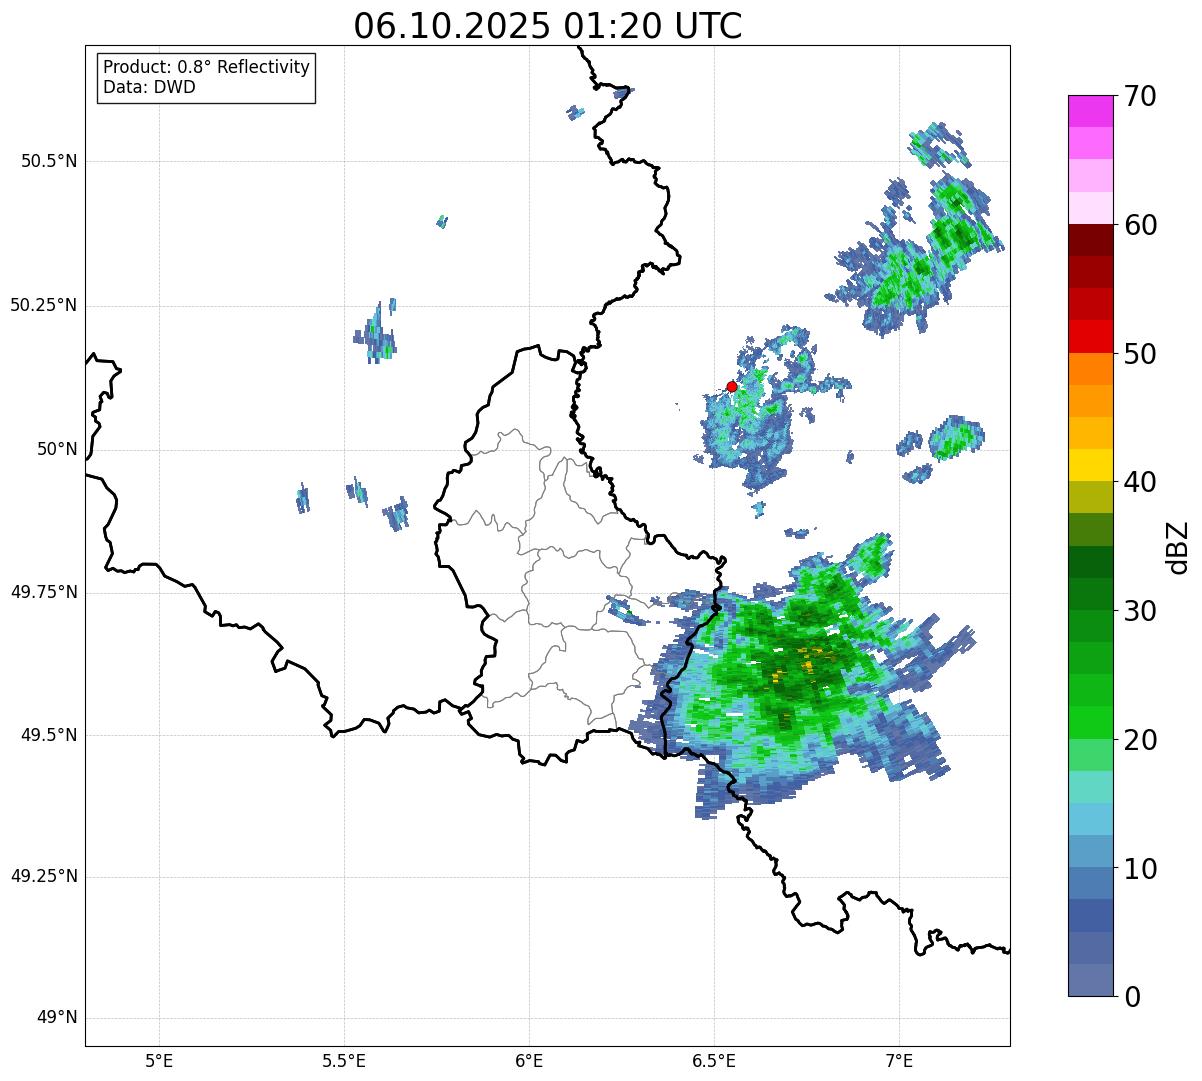Click the yellow high-reflectivity core in the large echo
The width and height of the screenshot is (1202, 1081).
click(x=808, y=663)
